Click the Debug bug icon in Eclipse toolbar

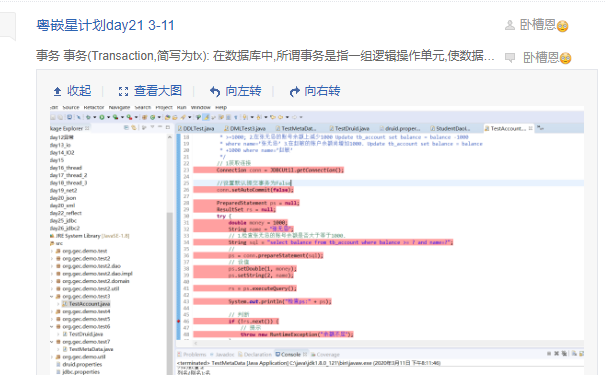pos(88,117)
